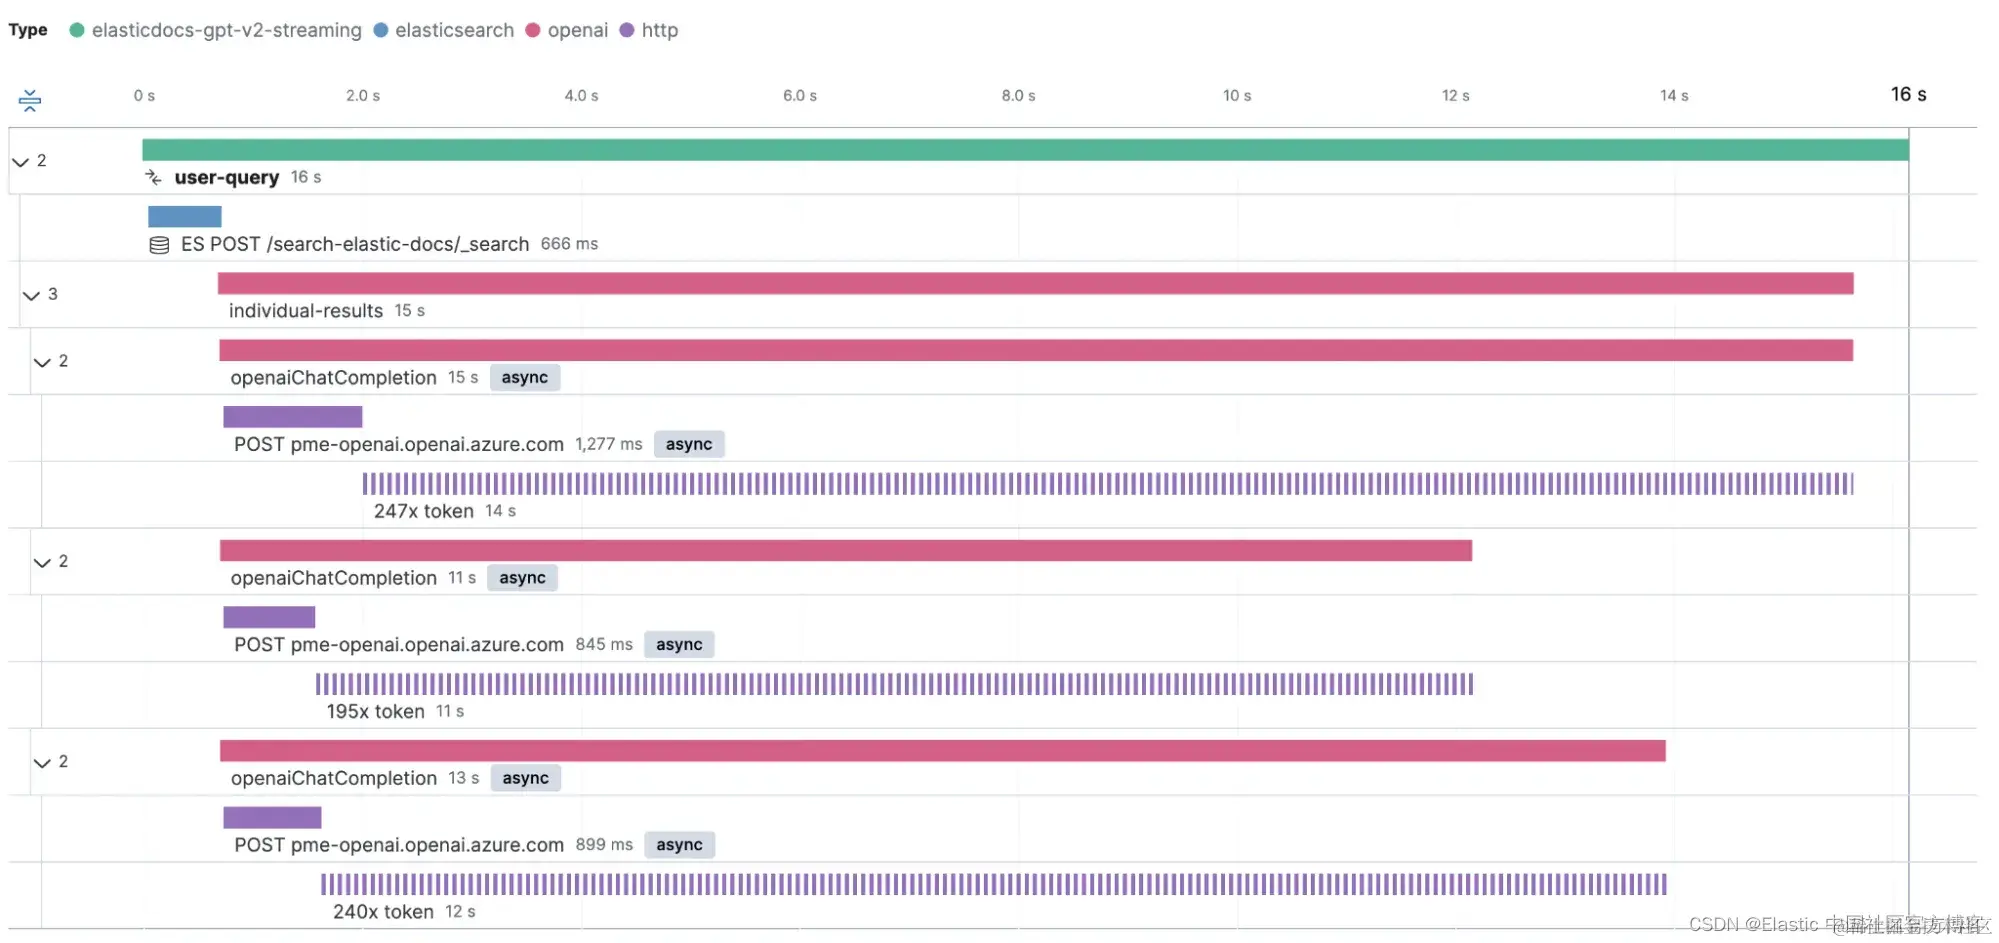
Task: Open the blue ES POST span bar
Action: click(x=185, y=217)
